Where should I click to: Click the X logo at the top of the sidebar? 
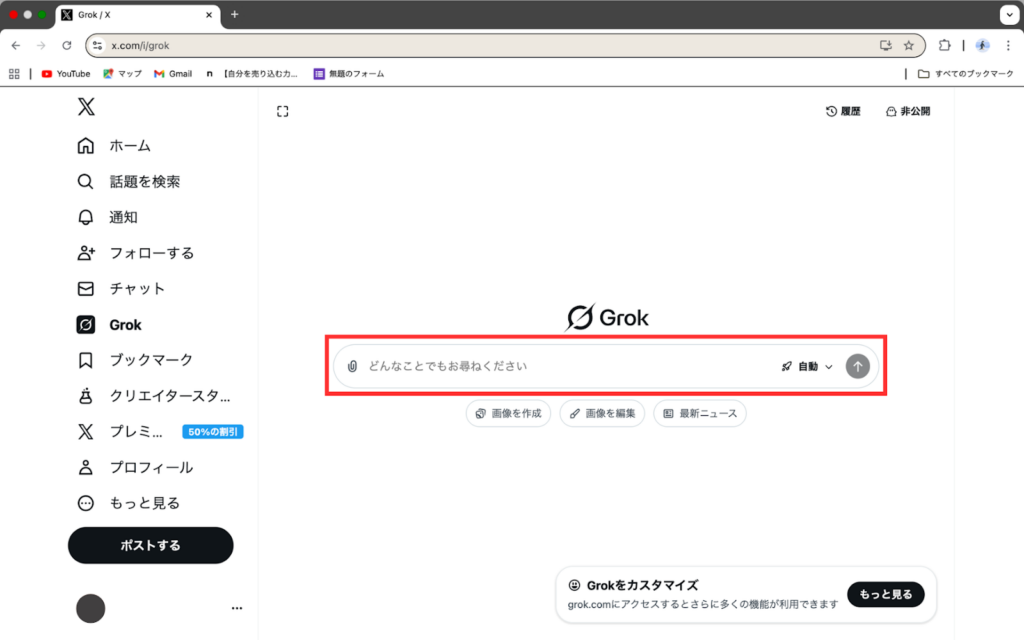pyautogui.click(x=86, y=107)
